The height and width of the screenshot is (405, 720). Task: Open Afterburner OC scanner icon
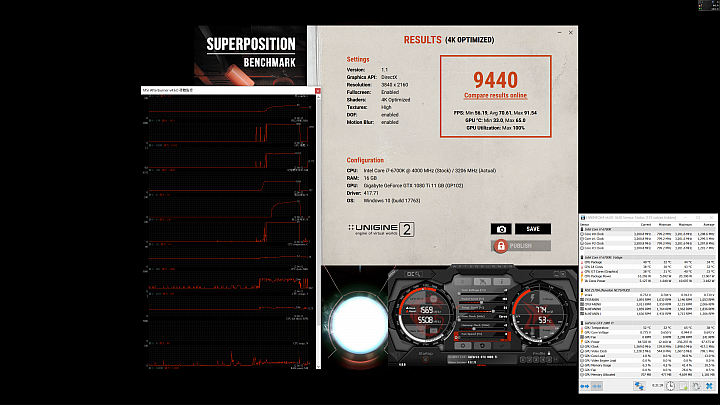click(413, 274)
